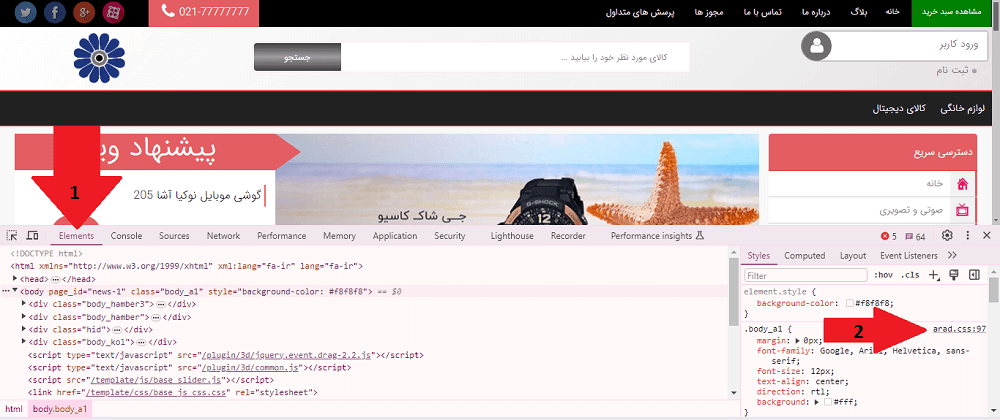The width and height of the screenshot is (1000, 420).
Task: Switch to the Elements tab
Action: pos(77,236)
